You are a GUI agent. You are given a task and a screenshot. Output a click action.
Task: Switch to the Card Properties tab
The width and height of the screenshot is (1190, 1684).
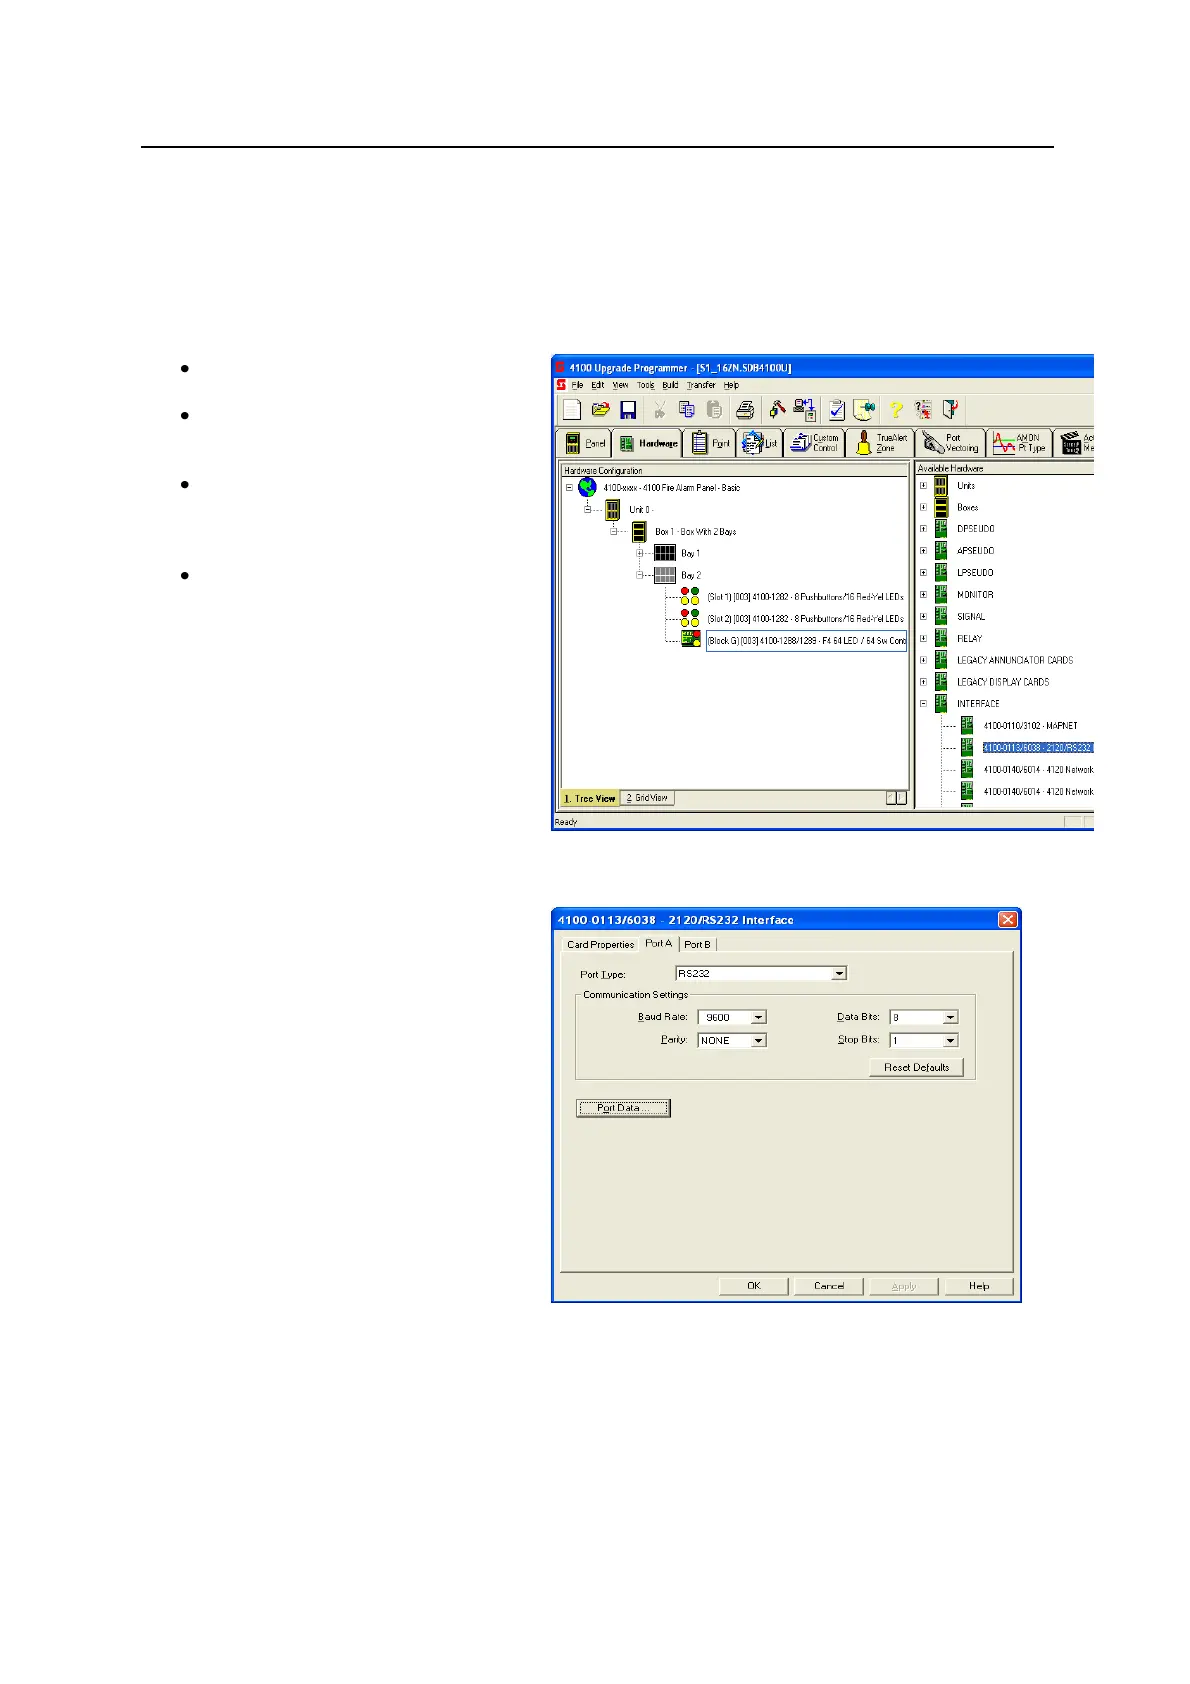point(600,944)
